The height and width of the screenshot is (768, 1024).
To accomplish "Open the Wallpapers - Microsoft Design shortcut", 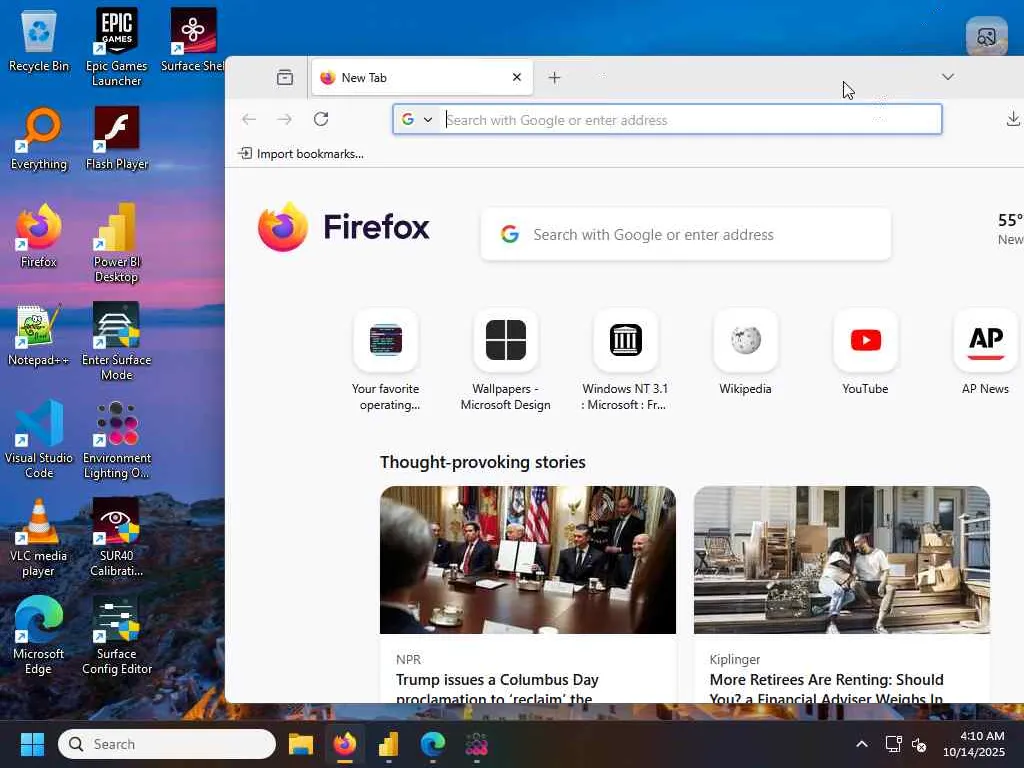I will [505, 360].
